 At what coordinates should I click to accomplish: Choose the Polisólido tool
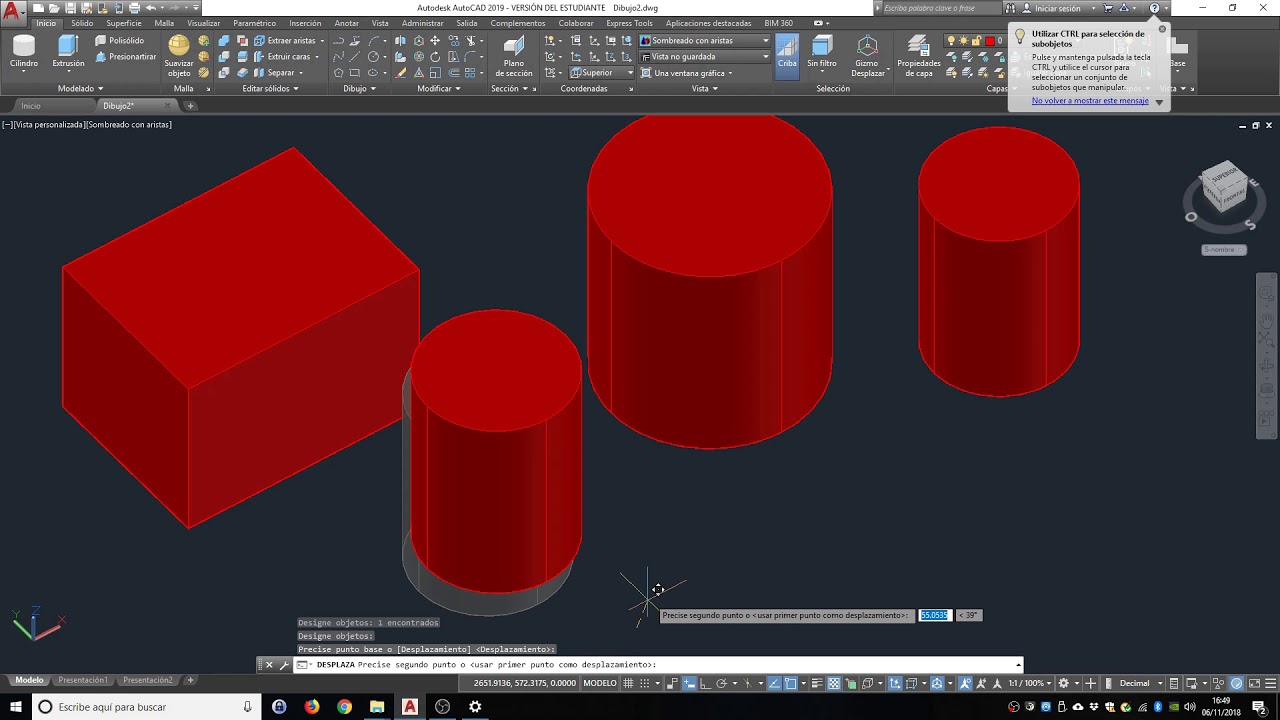coord(120,41)
